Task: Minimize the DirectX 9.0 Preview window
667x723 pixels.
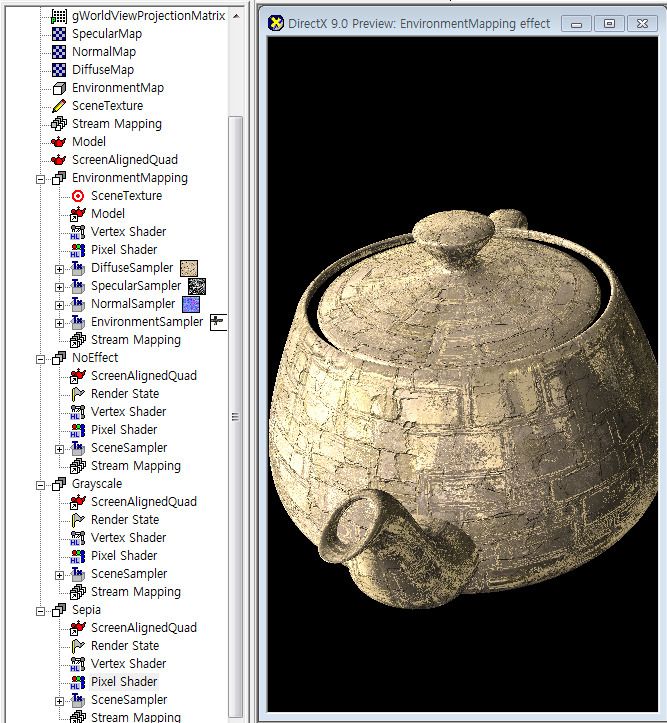Action: tap(576, 24)
